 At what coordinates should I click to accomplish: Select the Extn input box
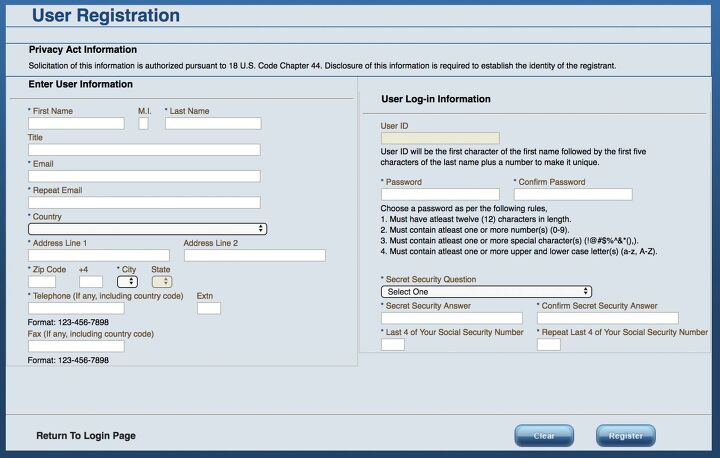tap(209, 308)
